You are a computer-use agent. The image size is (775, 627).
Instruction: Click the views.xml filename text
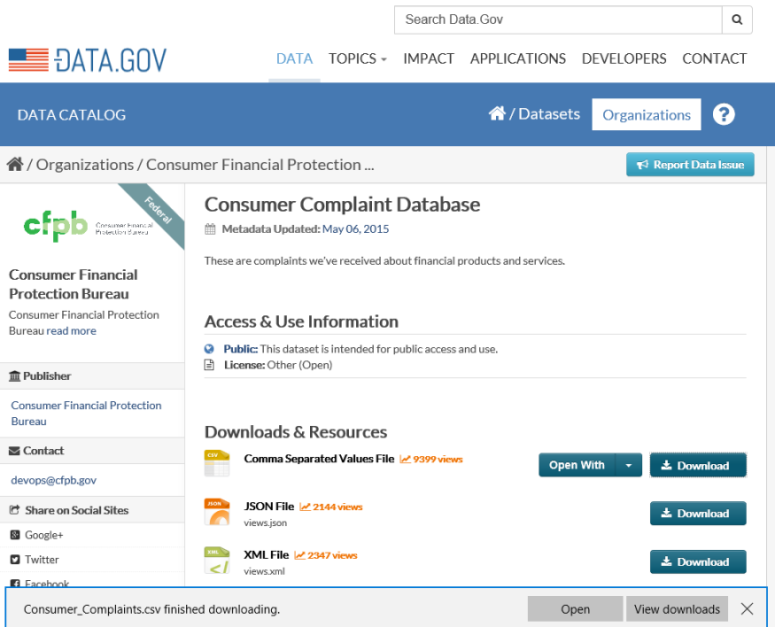tap(264, 571)
